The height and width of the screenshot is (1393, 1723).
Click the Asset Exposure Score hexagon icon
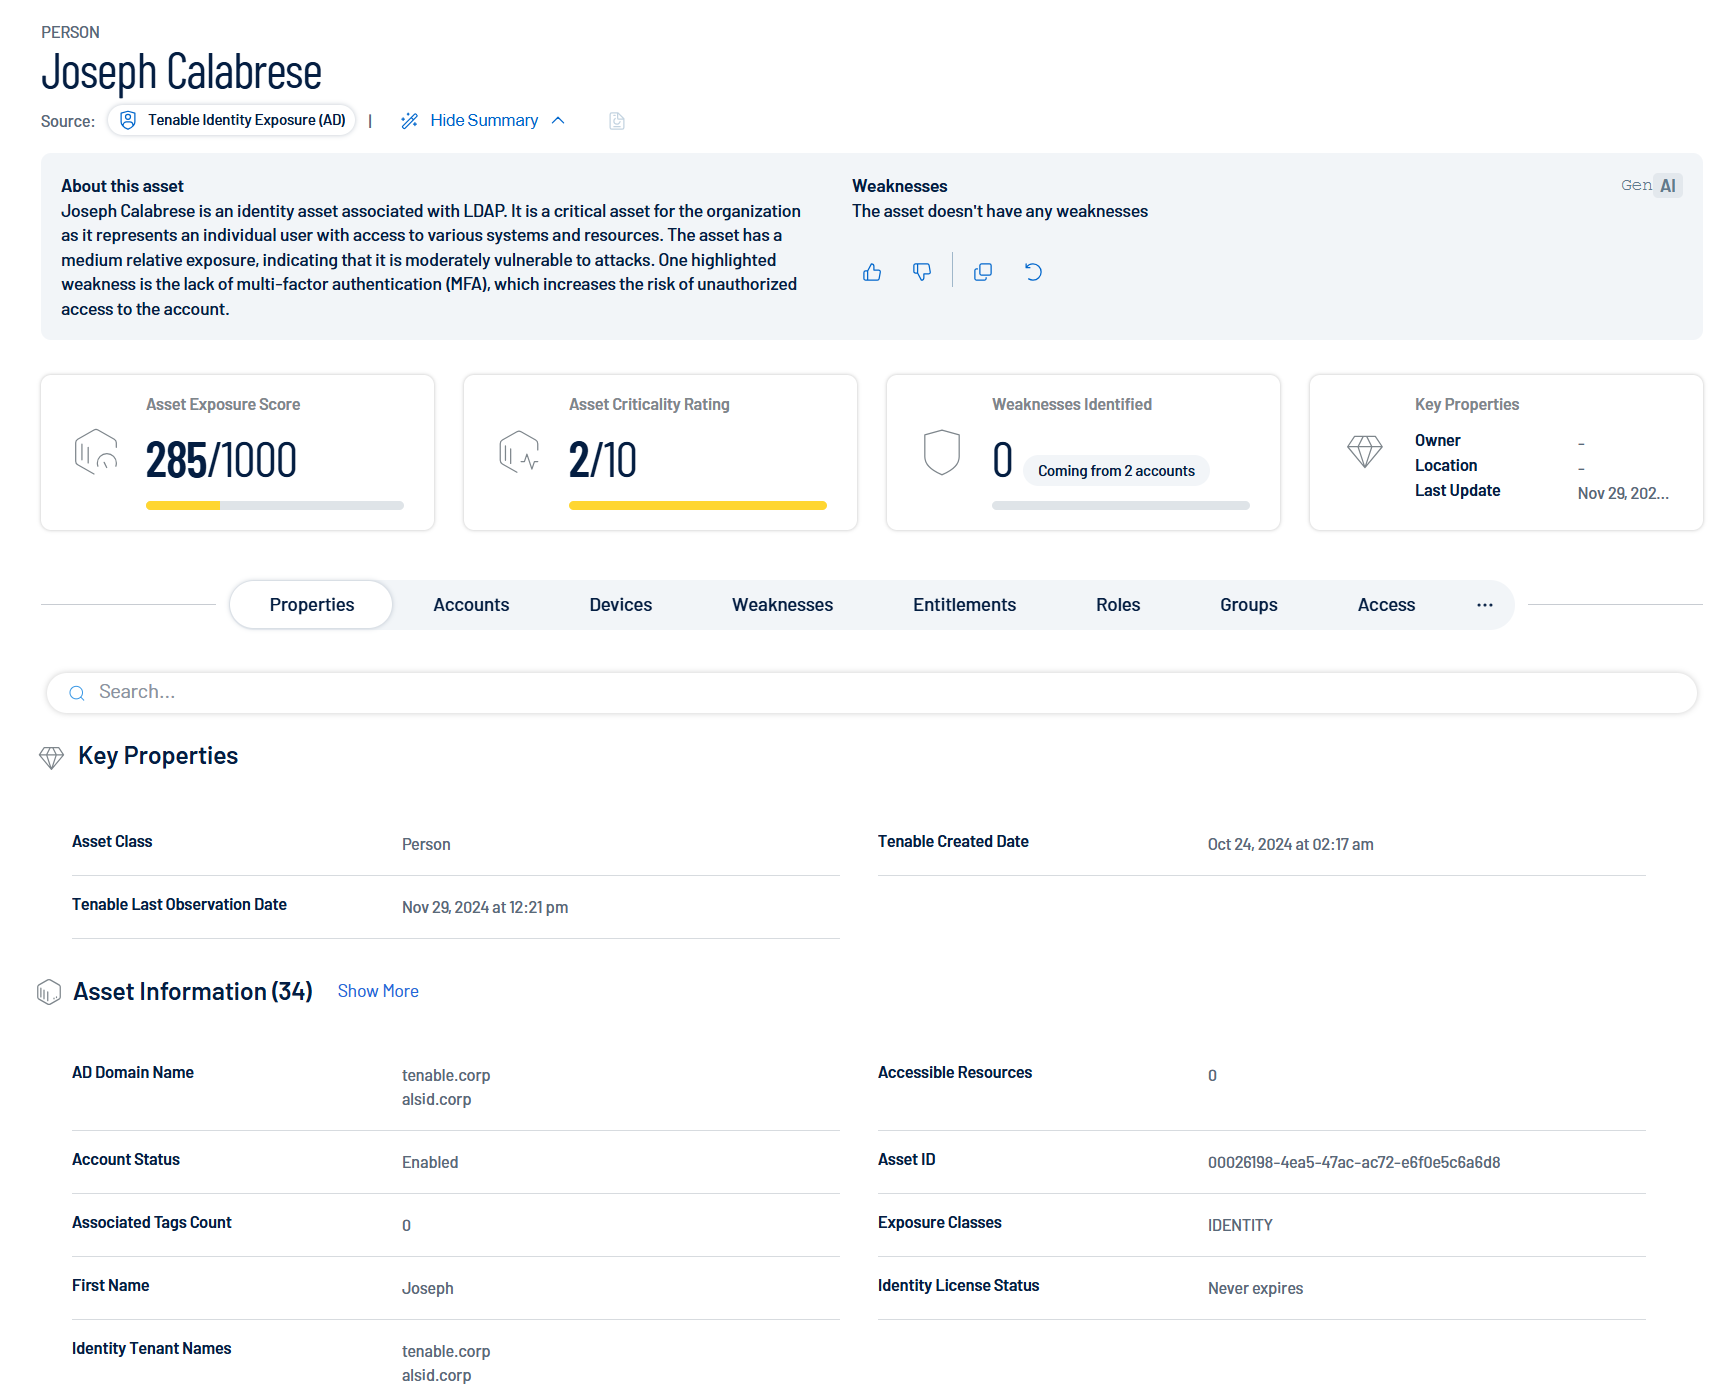coord(96,451)
